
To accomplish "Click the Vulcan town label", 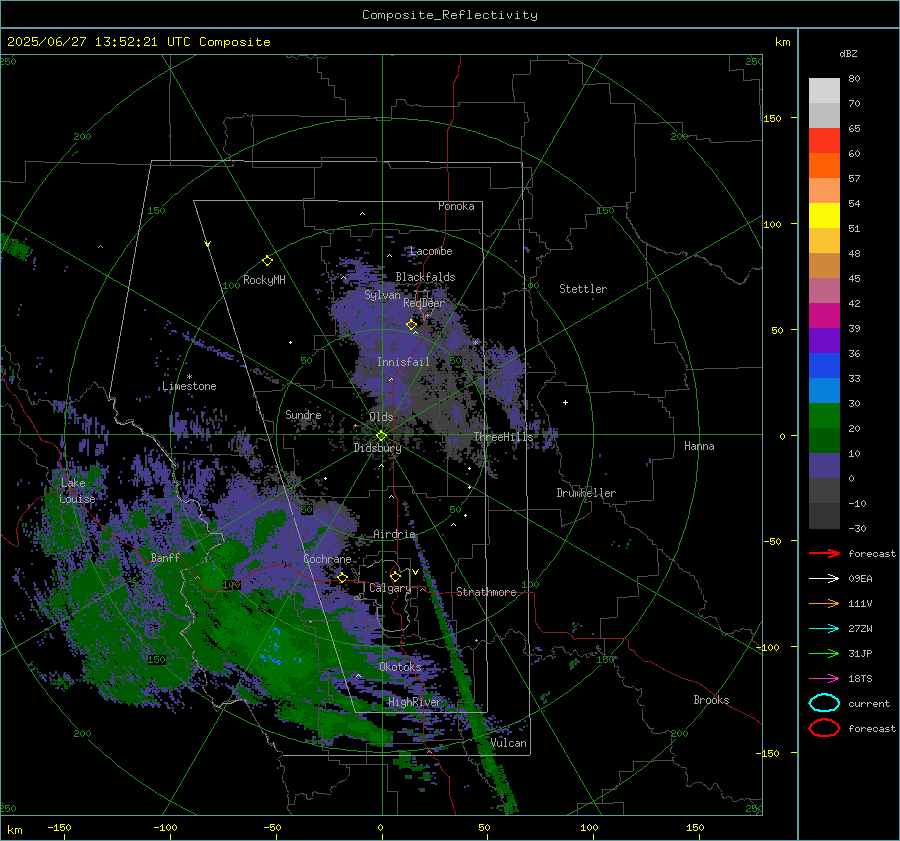I will pos(509,743).
